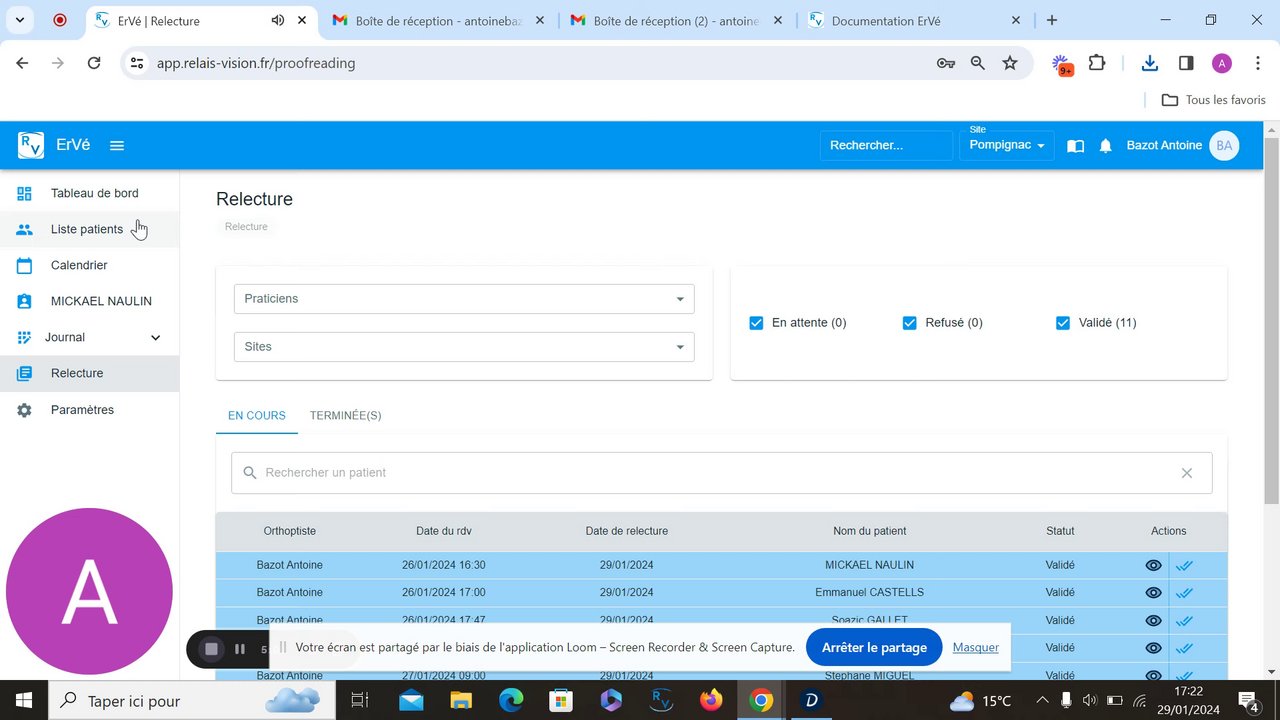Open the documentation book icon in header
The image size is (1280, 720).
1075,146
